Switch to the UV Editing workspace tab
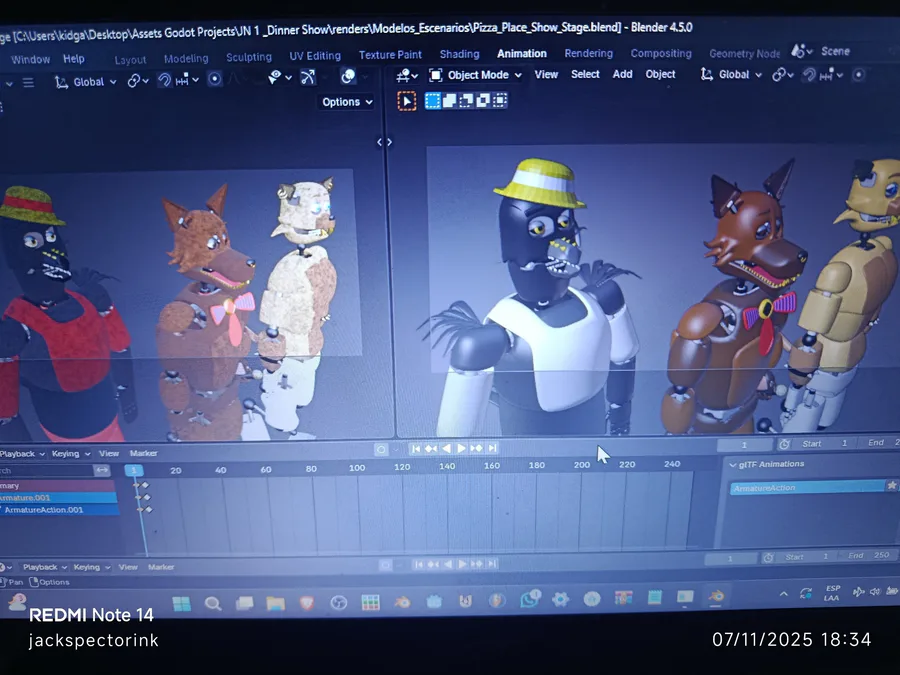The image size is (900, 675). coord(315,56)
